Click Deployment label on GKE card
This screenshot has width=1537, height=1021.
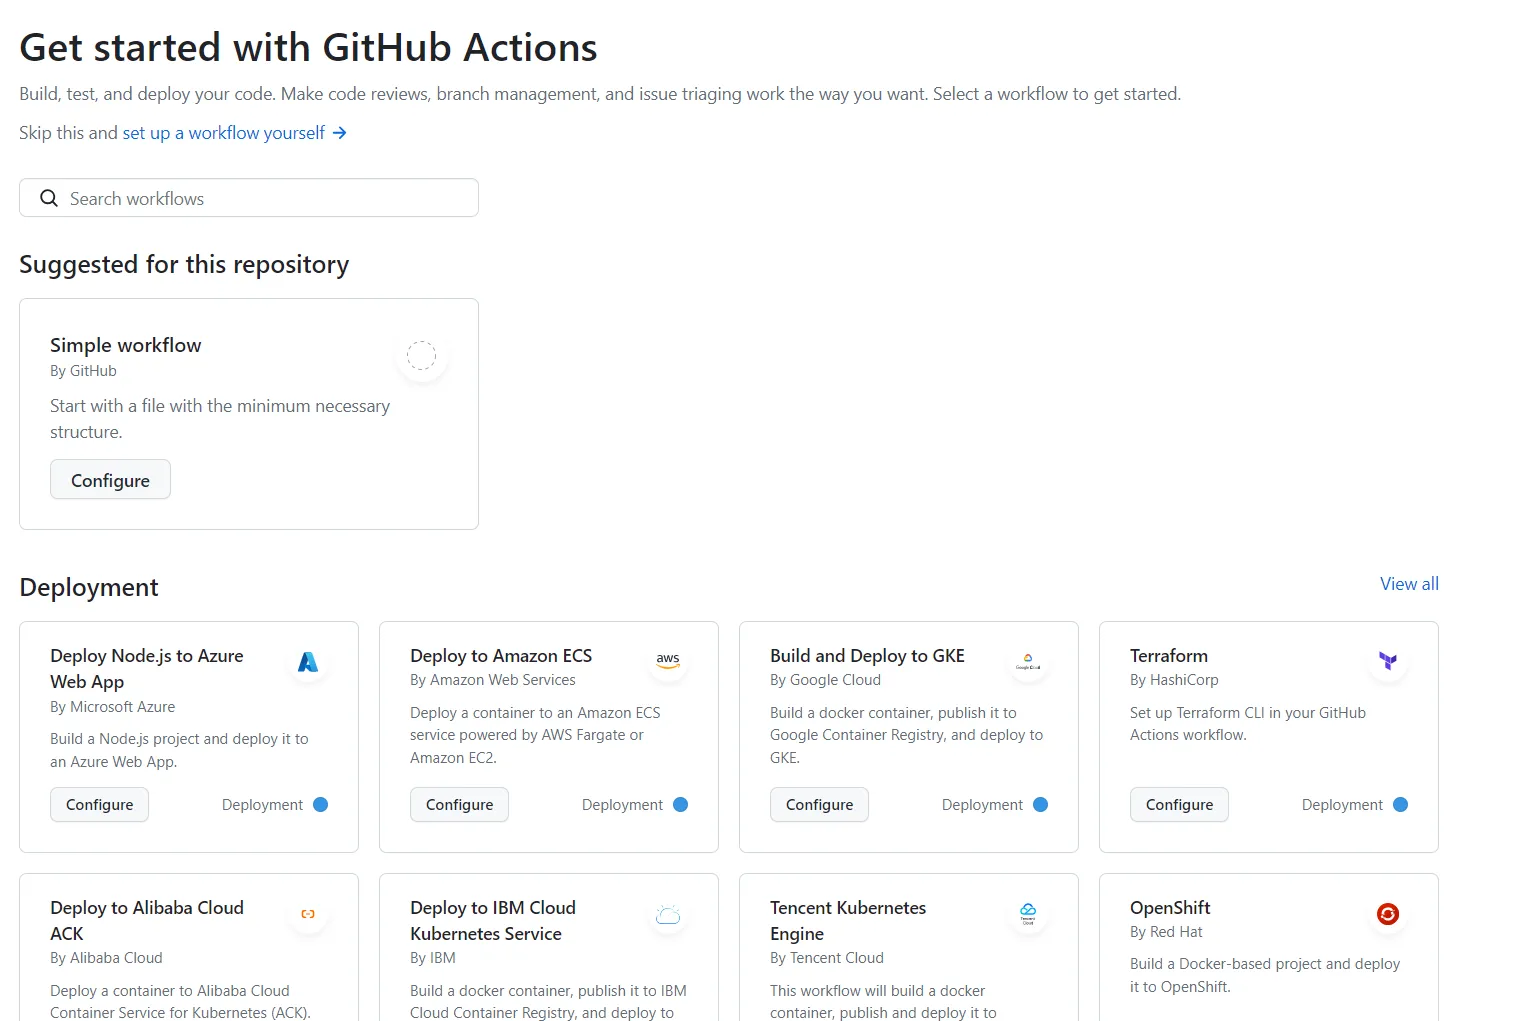click(982, 805)
